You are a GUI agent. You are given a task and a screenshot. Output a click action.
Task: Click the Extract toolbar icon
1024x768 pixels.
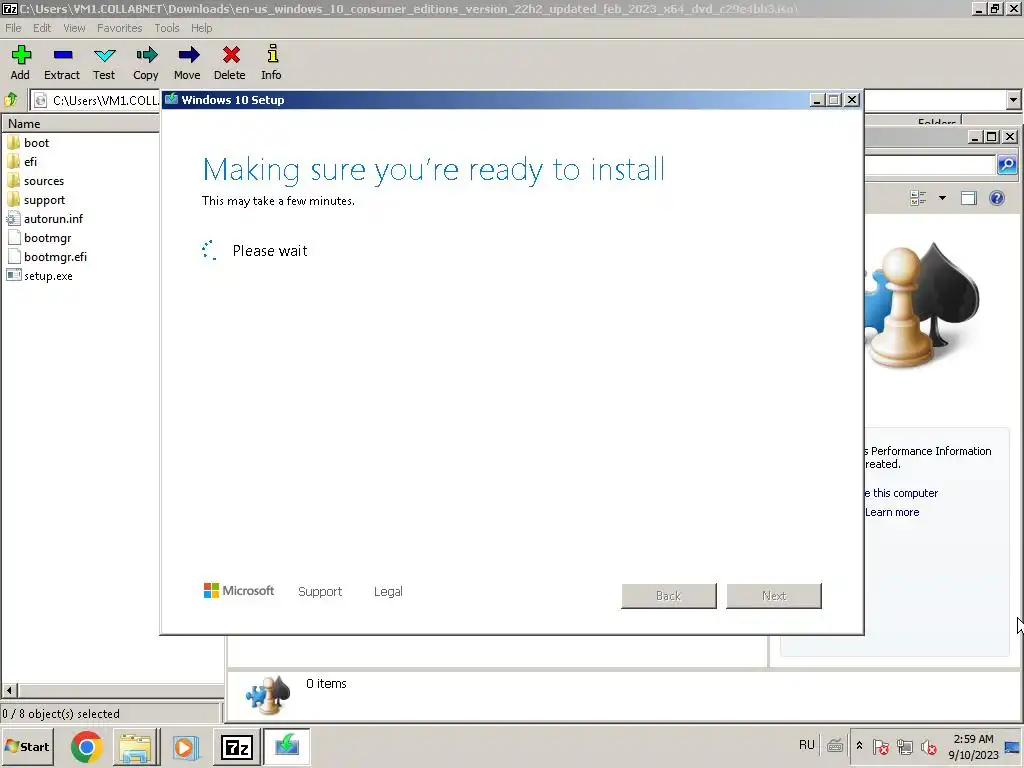pyautogui.click(x=62, y=63)
